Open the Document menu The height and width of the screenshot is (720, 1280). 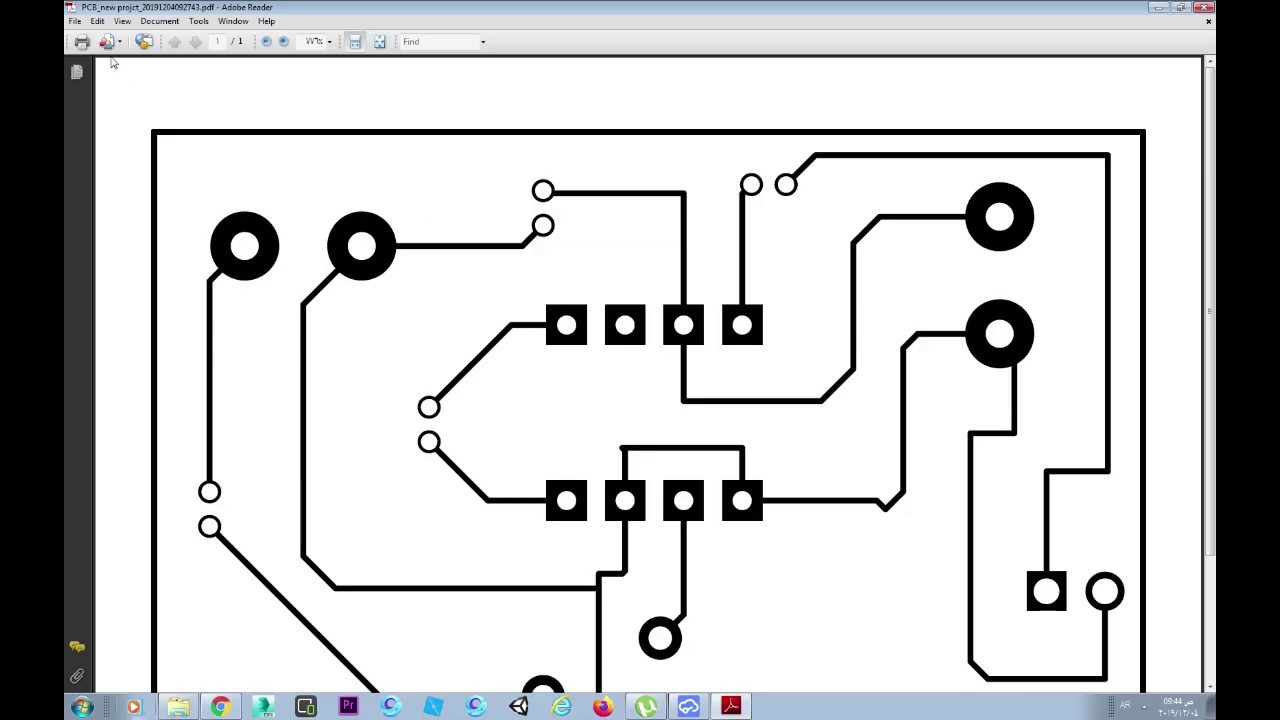pos(160,21)
